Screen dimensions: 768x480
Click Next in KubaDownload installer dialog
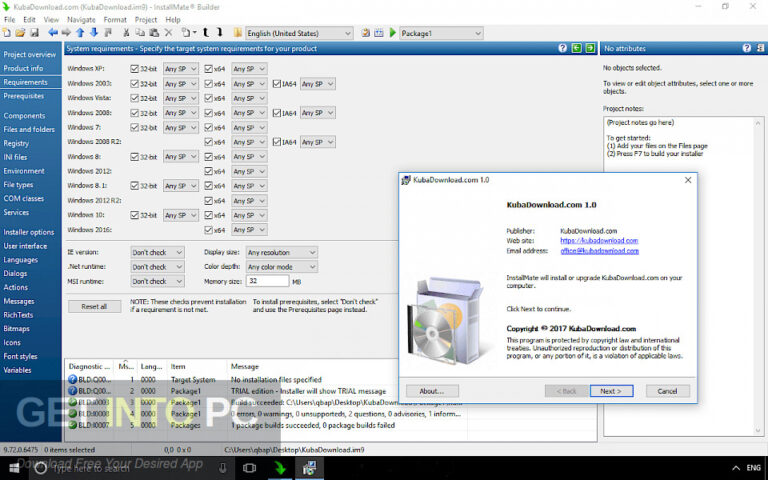tap(611, 391)
